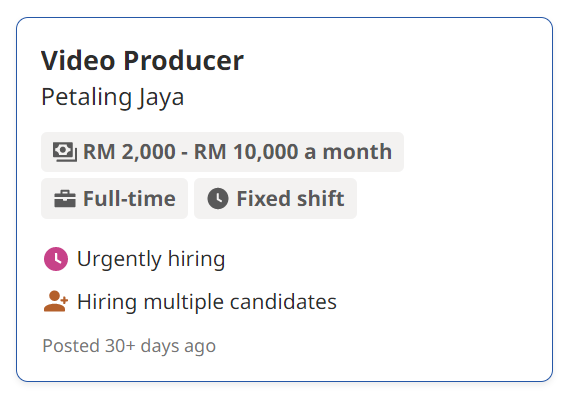Click the Petaling Jaya location text
Viewport: 565px width, 393px height.
tap(112, 97)
